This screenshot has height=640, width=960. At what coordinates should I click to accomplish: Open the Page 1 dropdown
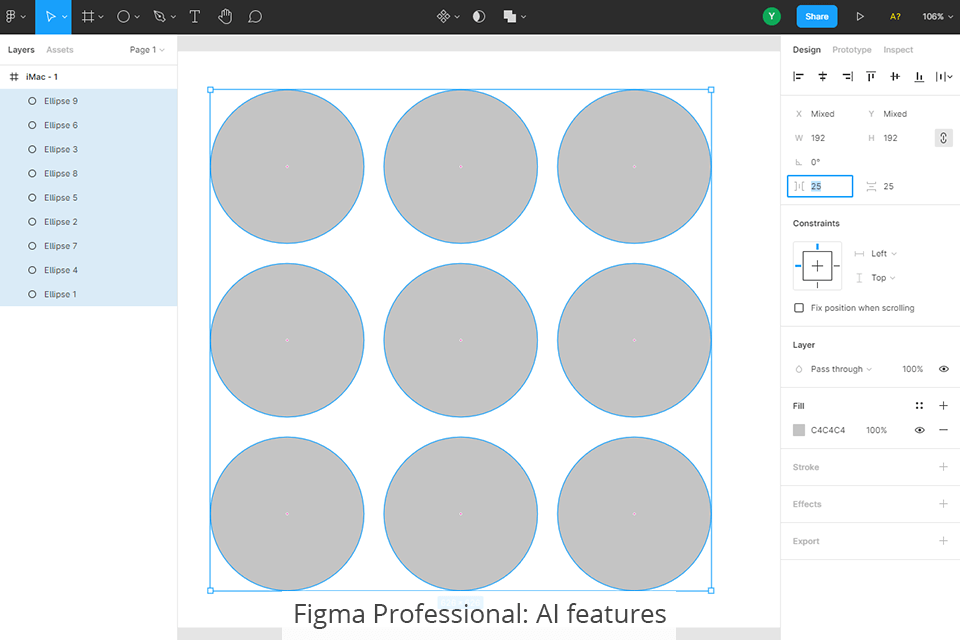click(147, 50)
